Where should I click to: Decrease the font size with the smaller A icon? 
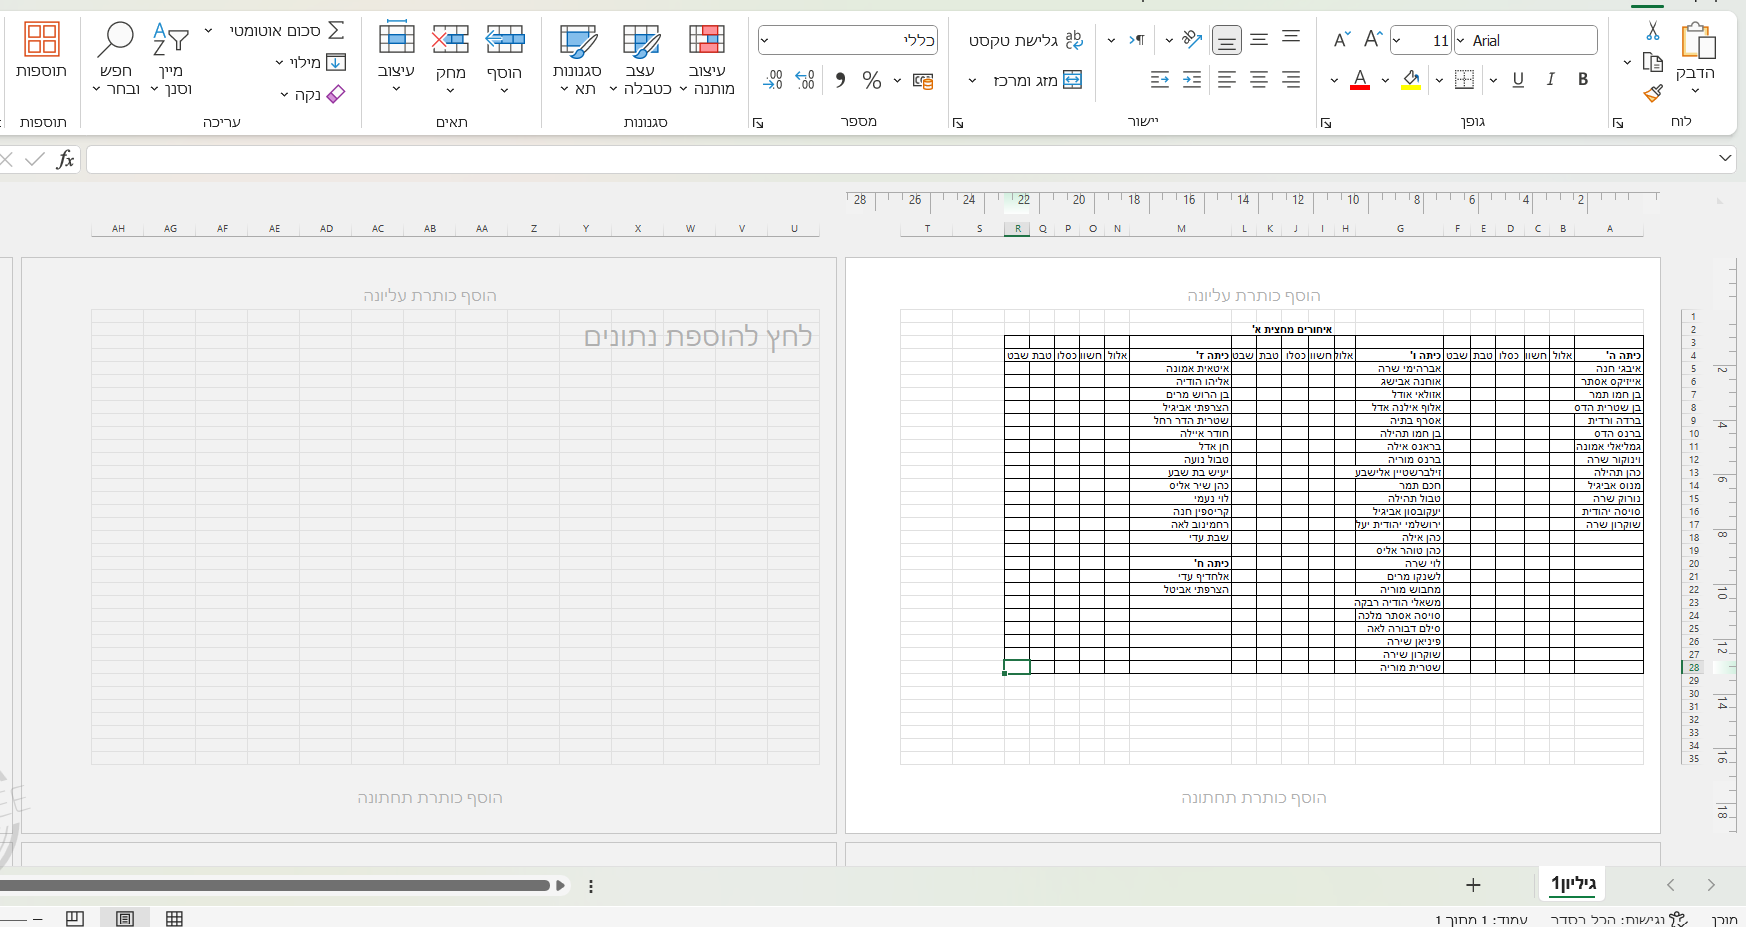1342,40
